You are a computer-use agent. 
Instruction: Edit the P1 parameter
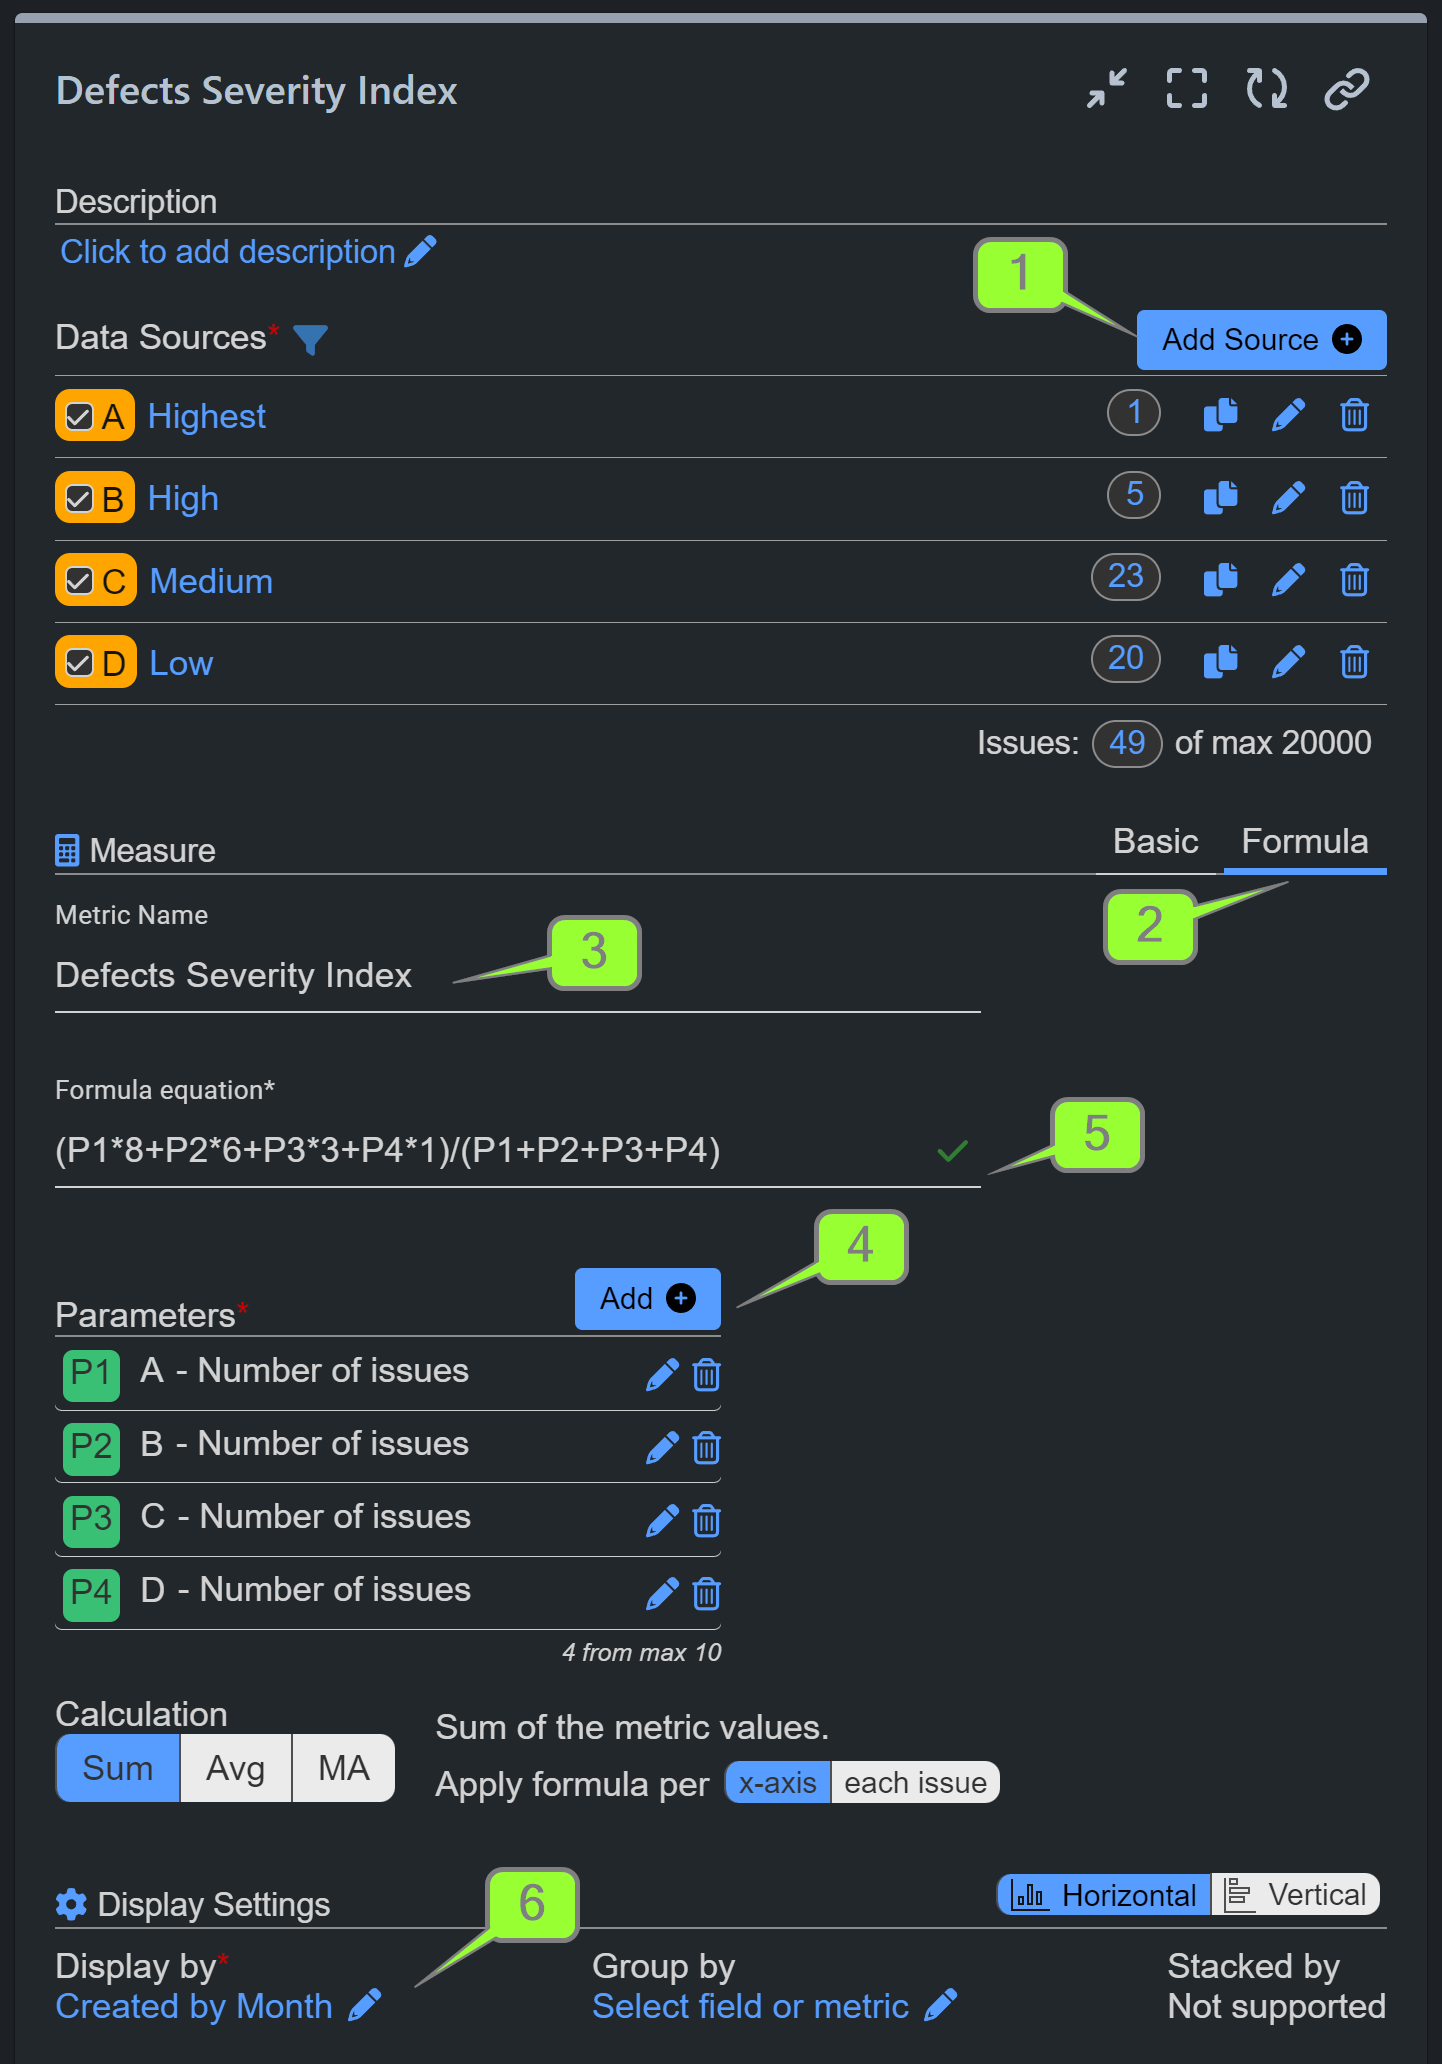click(x=662, y=1374)
